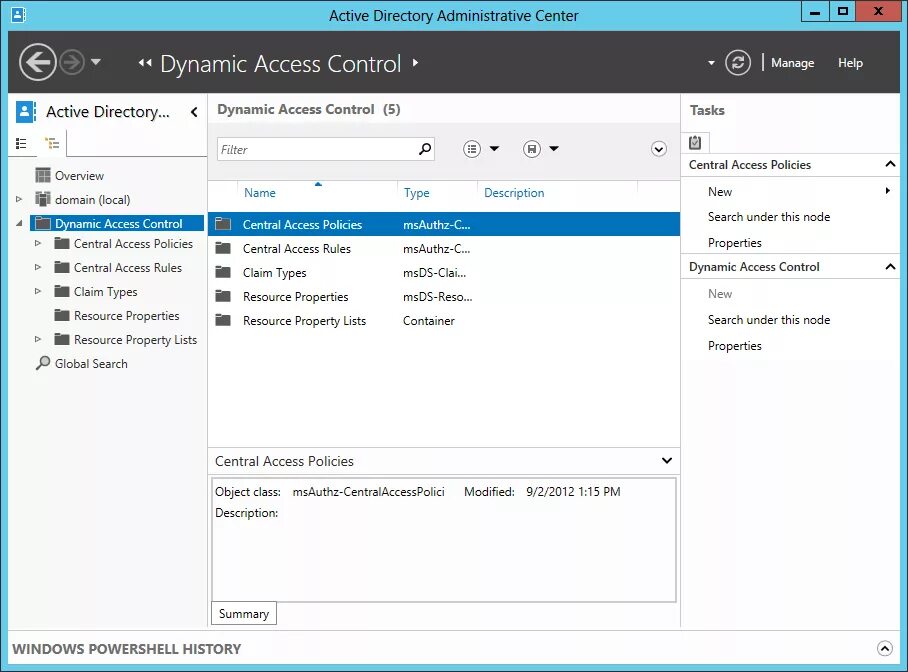Click the forward navigation arrow button
908x672 pixels.
[x=72, y=62]
